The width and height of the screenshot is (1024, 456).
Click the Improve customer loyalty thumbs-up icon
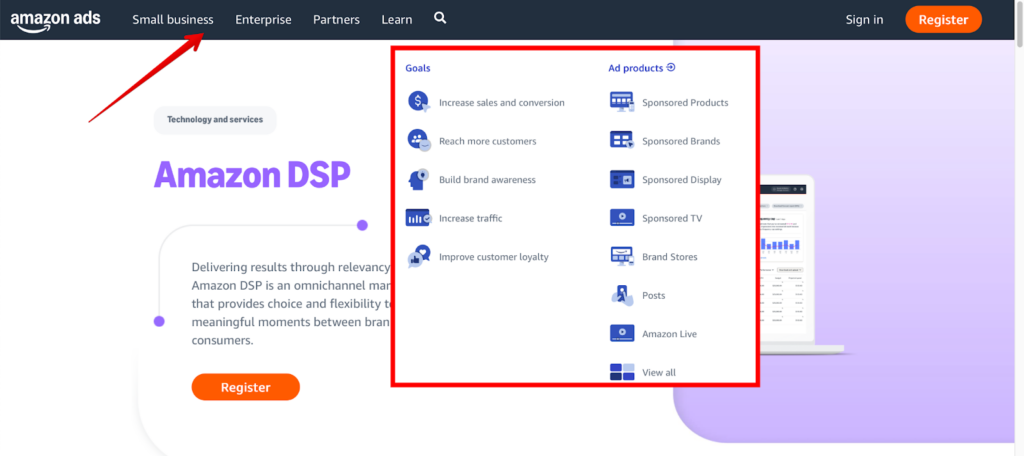[419, 256]
